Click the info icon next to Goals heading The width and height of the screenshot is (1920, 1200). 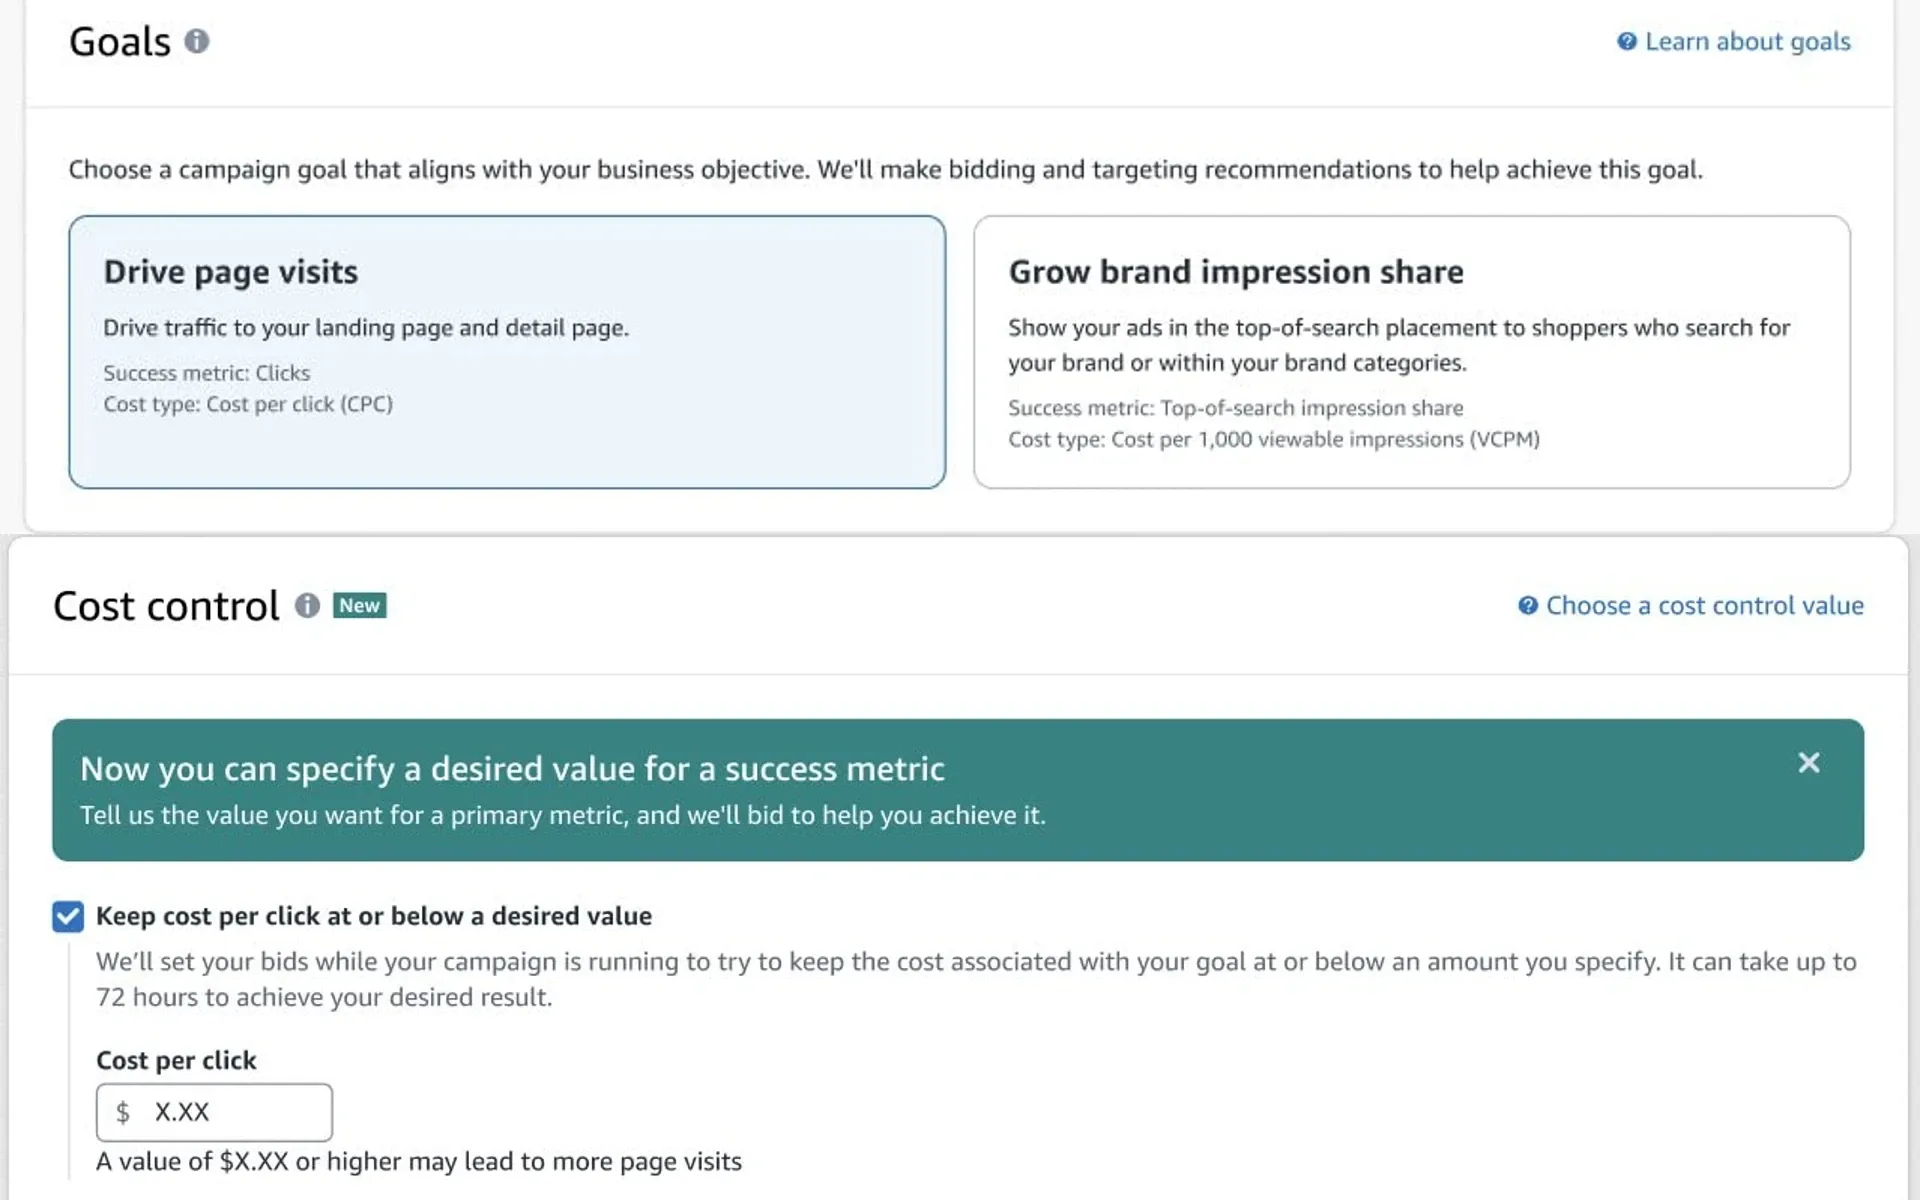[199, 42]
